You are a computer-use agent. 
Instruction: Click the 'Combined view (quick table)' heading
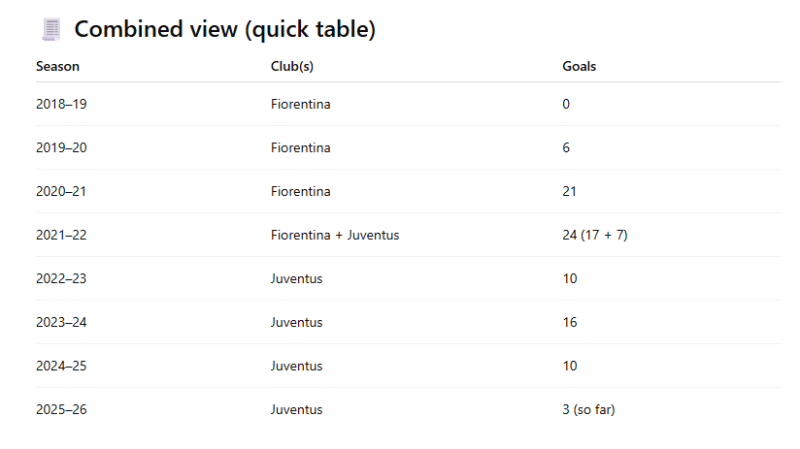tap(225, 29)
